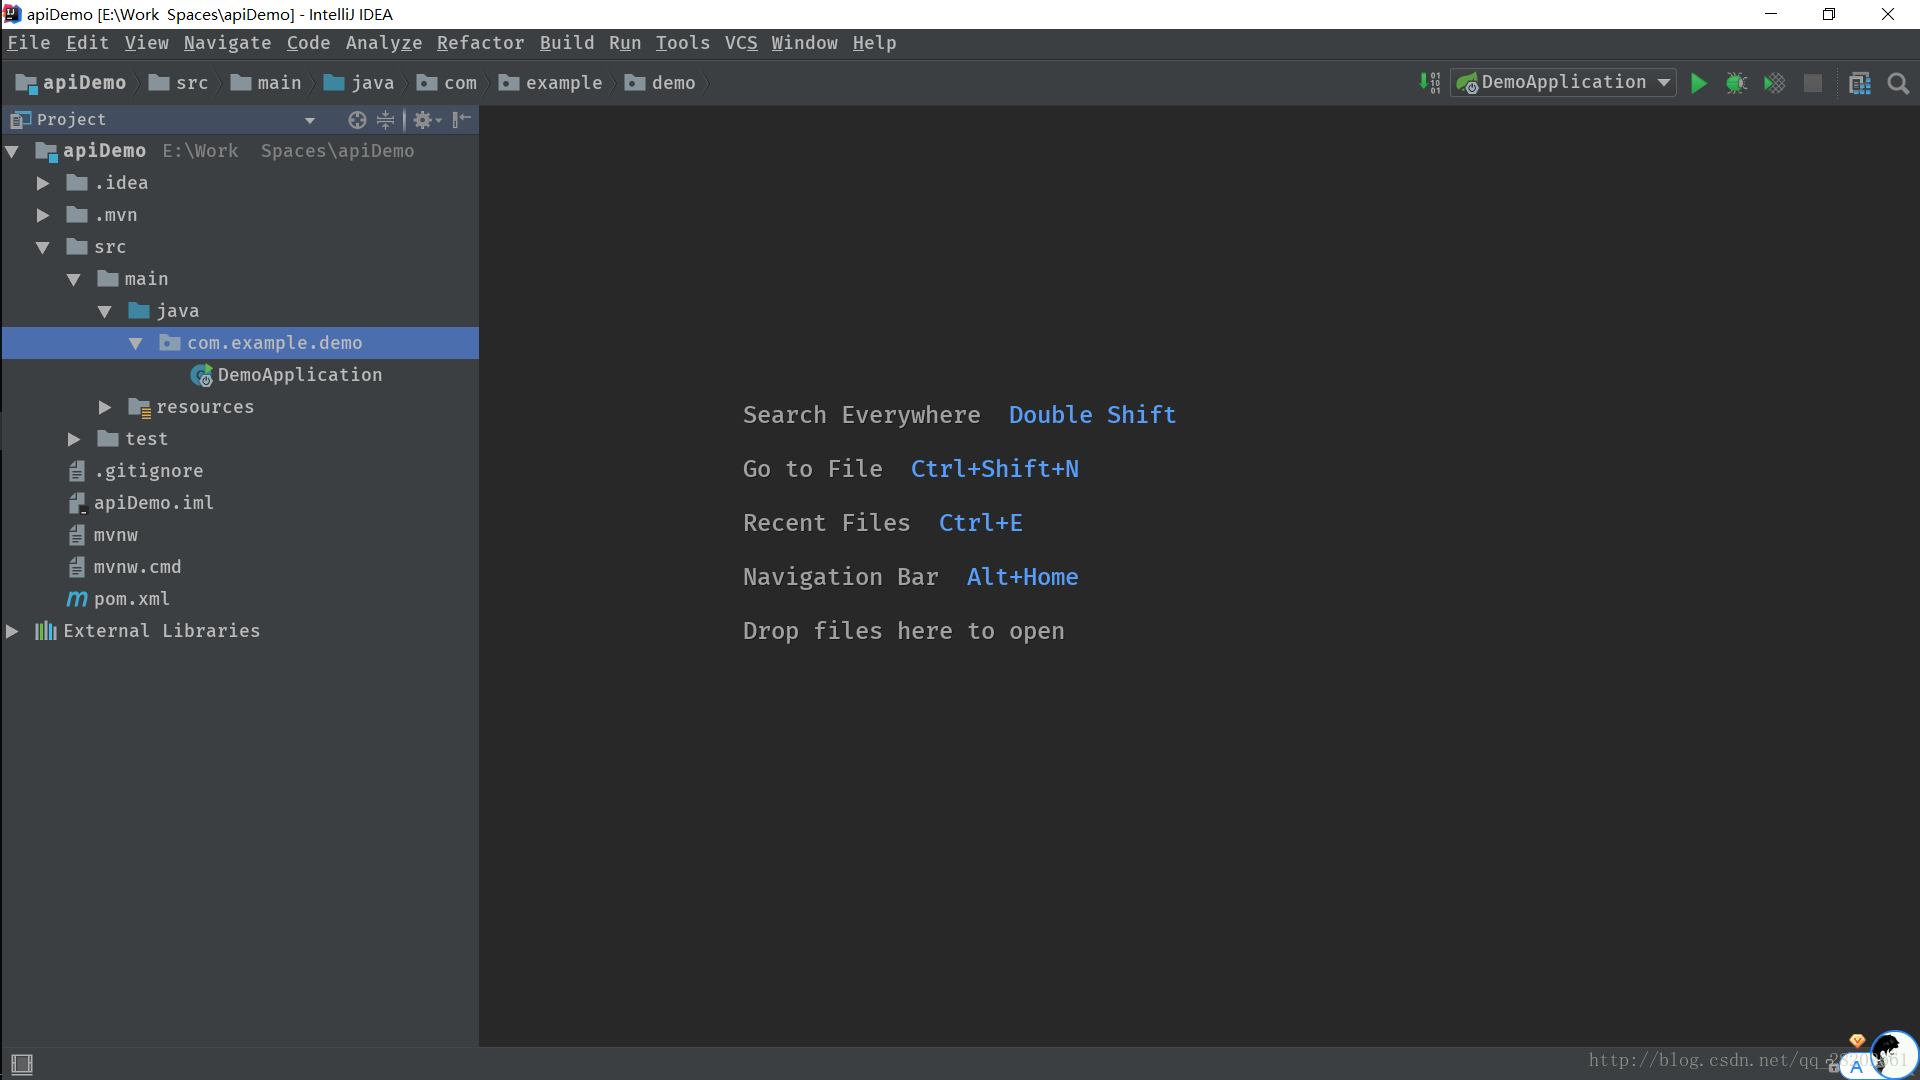The image size is (1920, 1080).
Task: Click the Make Project build icon
Action: point(1430,83)
